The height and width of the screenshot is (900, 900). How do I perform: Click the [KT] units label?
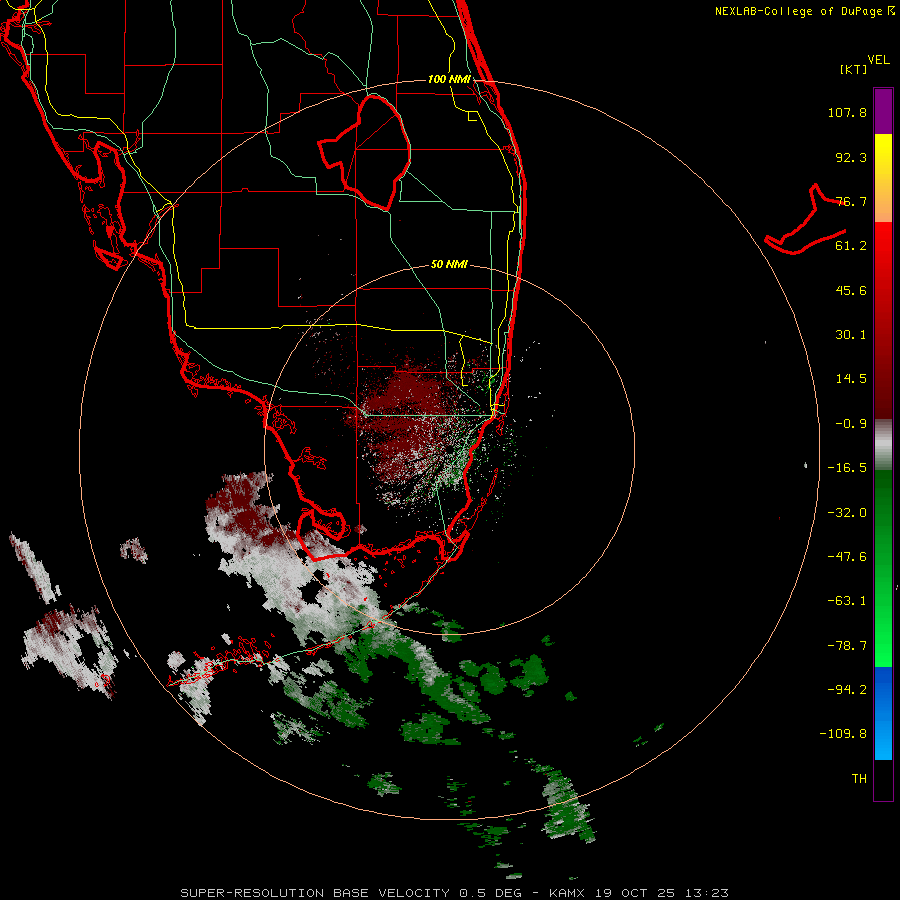pyautogui.click(x=853, y=69)
